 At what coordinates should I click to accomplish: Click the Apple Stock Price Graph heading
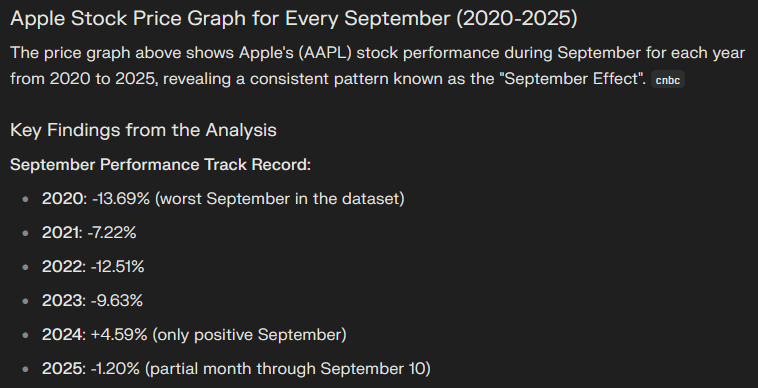[x=294, y=18]
